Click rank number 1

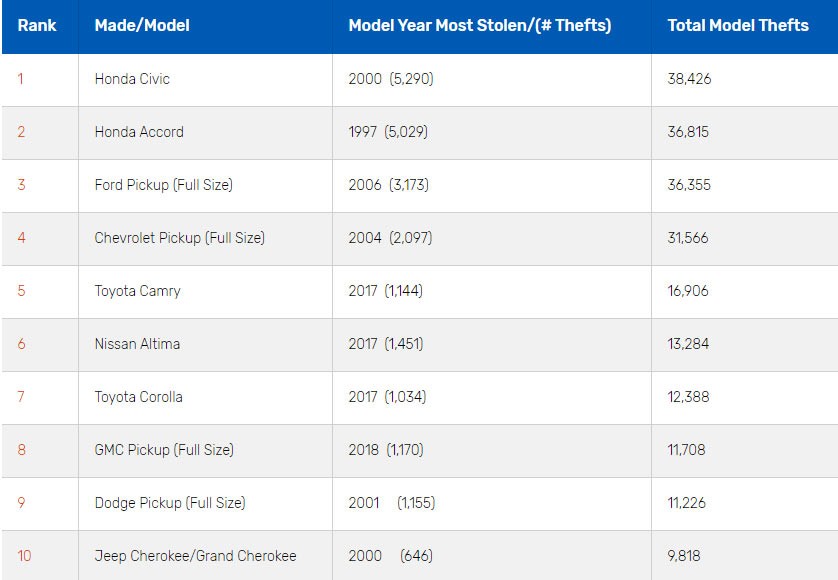(x=20, y=79)
